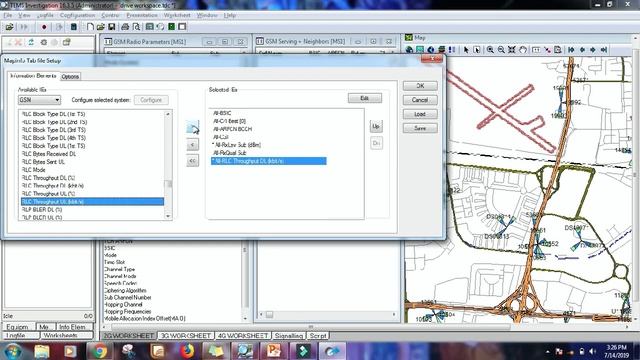
Task: Select 'RLC Mode' in the Available IEs list
Action: tap(92, 170)
